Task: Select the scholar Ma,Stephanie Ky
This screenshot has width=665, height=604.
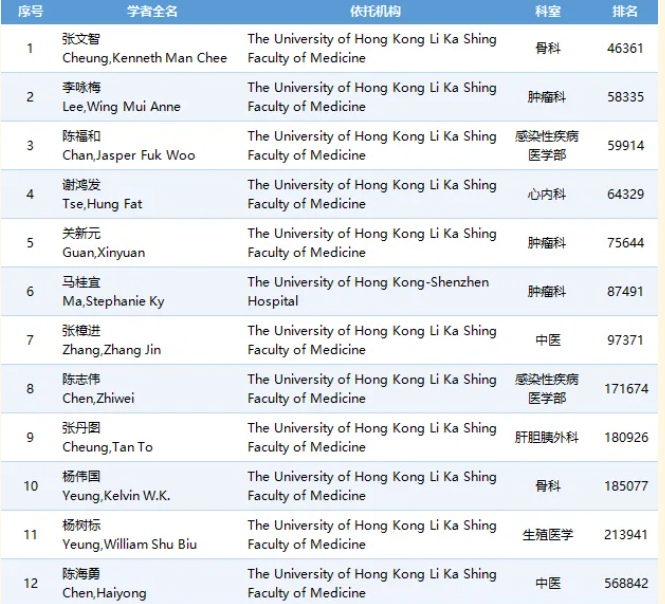Action: 113,301
